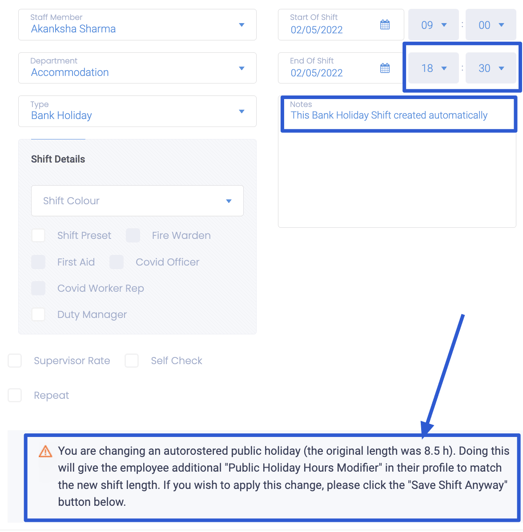
Task: Tick the Repeat checkbox
Action: 15,395
